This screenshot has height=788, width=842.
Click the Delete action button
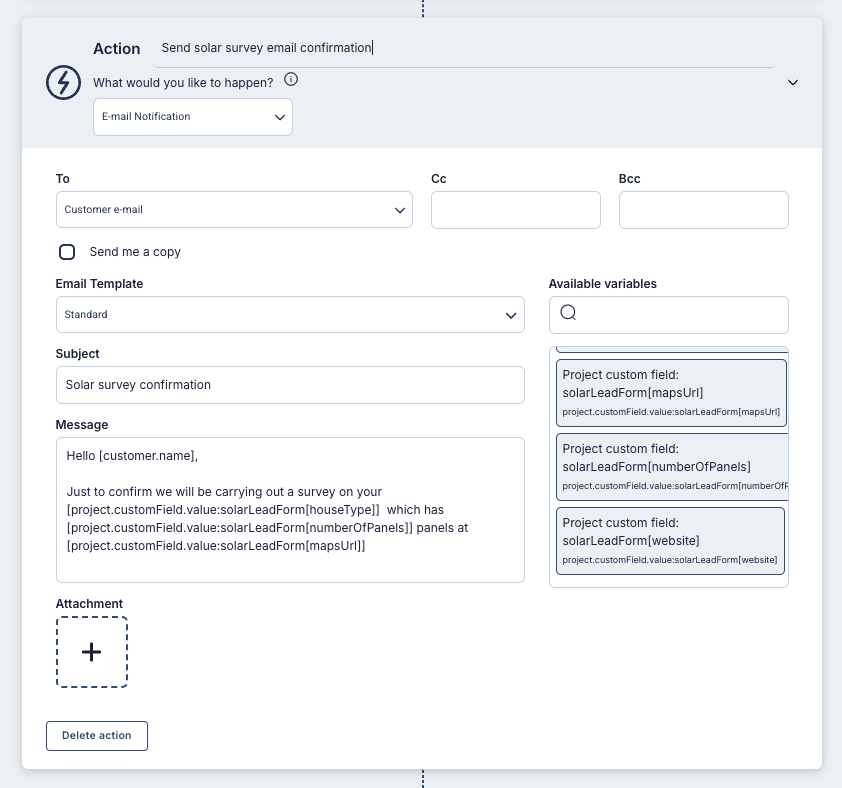click(x=97, y=736)
